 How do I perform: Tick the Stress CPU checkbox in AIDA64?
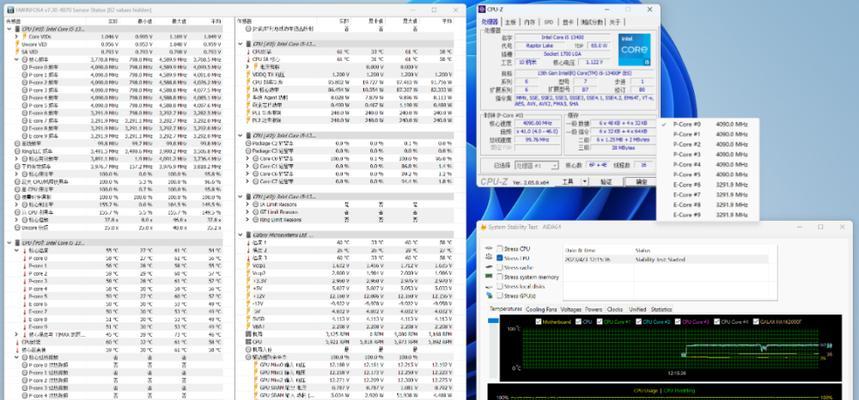(x=500, y=248)
